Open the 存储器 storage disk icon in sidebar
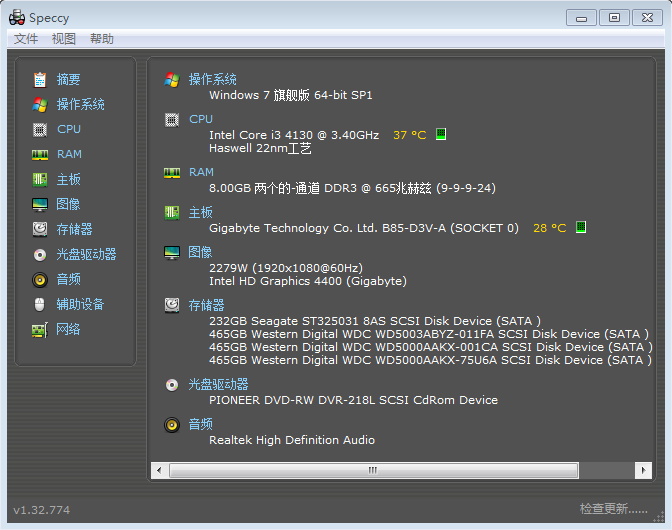The width and height of the screenshot is (672, 530). [40, 229]
